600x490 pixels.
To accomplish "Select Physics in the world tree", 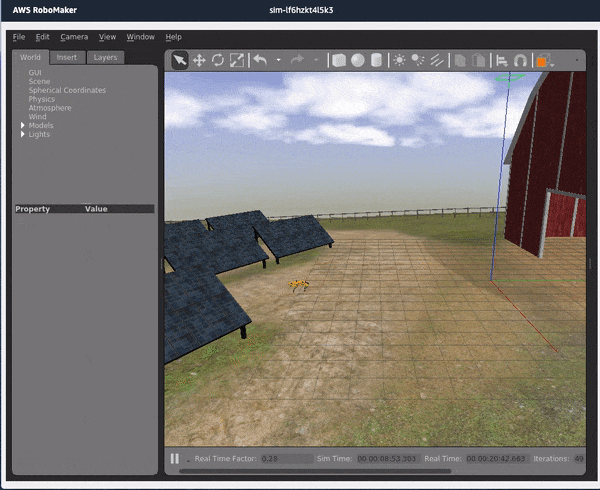I will point(41,99).
